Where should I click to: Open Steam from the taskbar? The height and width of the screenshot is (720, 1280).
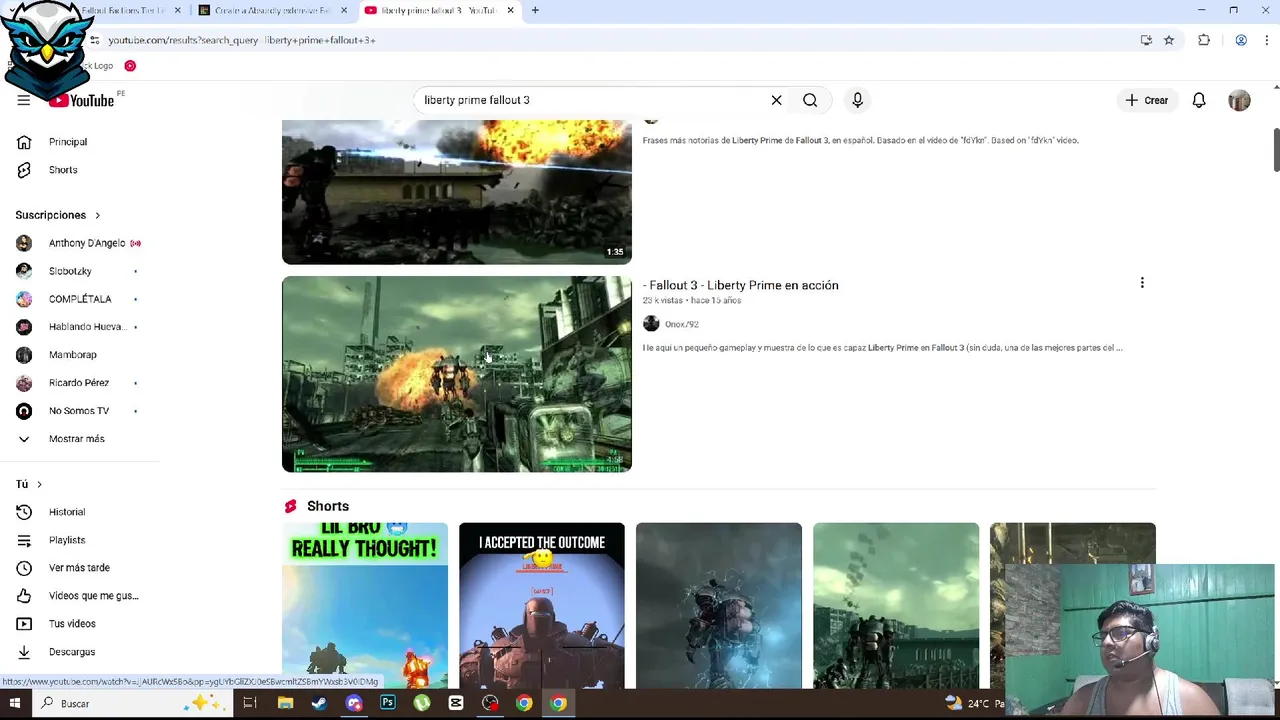[319, 704]
